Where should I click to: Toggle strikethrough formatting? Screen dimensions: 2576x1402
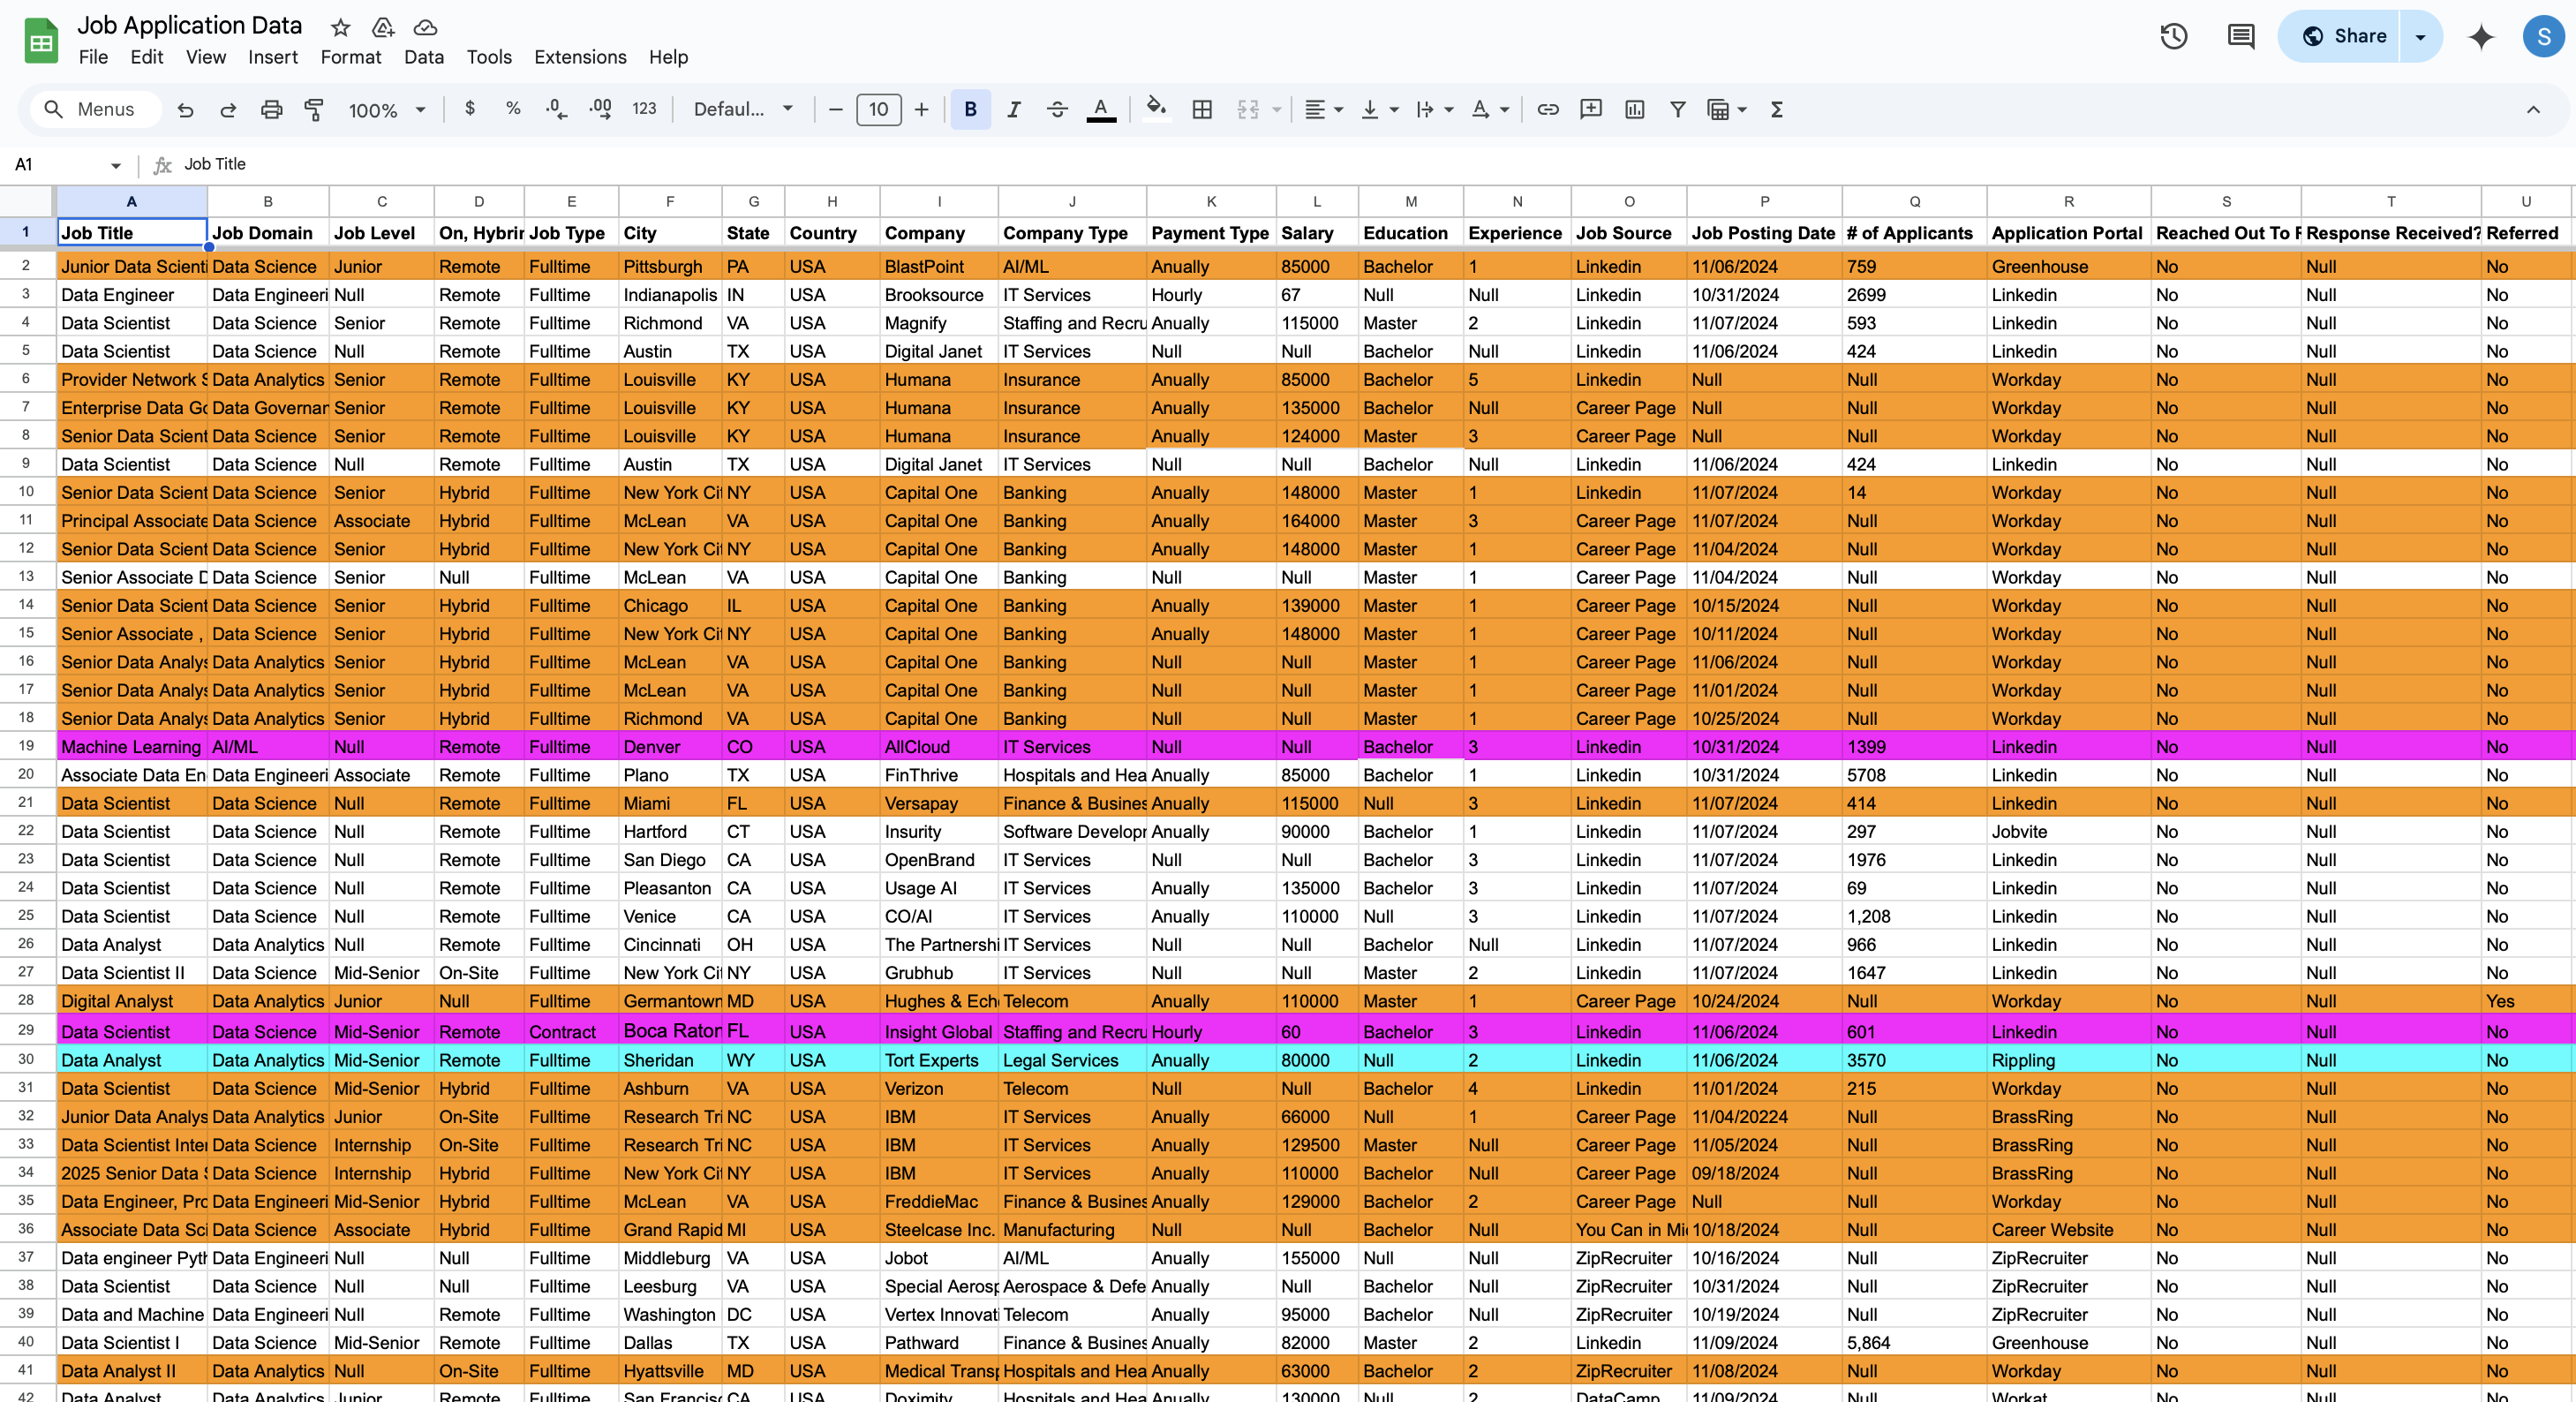[1057, 110]
